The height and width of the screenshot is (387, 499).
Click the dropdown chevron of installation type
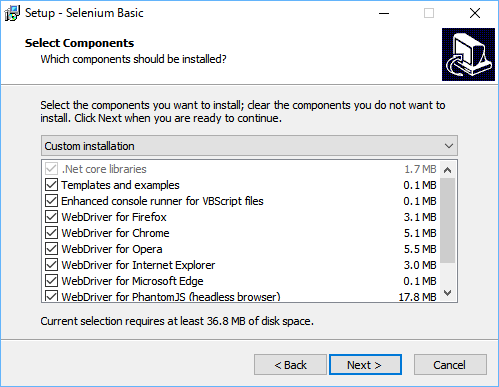click(449, 146)
